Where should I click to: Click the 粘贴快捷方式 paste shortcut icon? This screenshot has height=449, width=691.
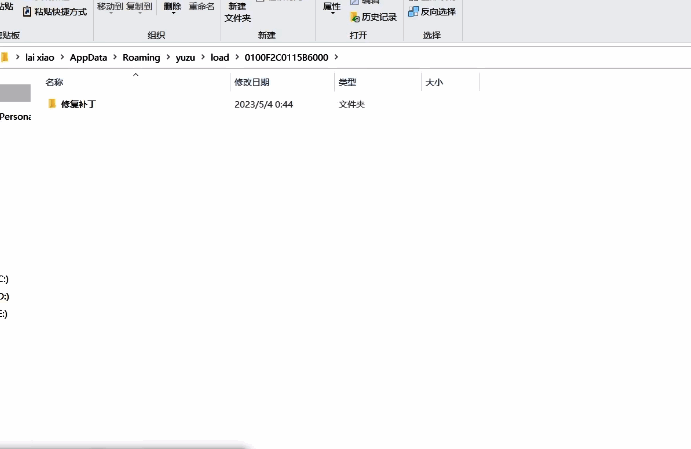pos(27,12)
